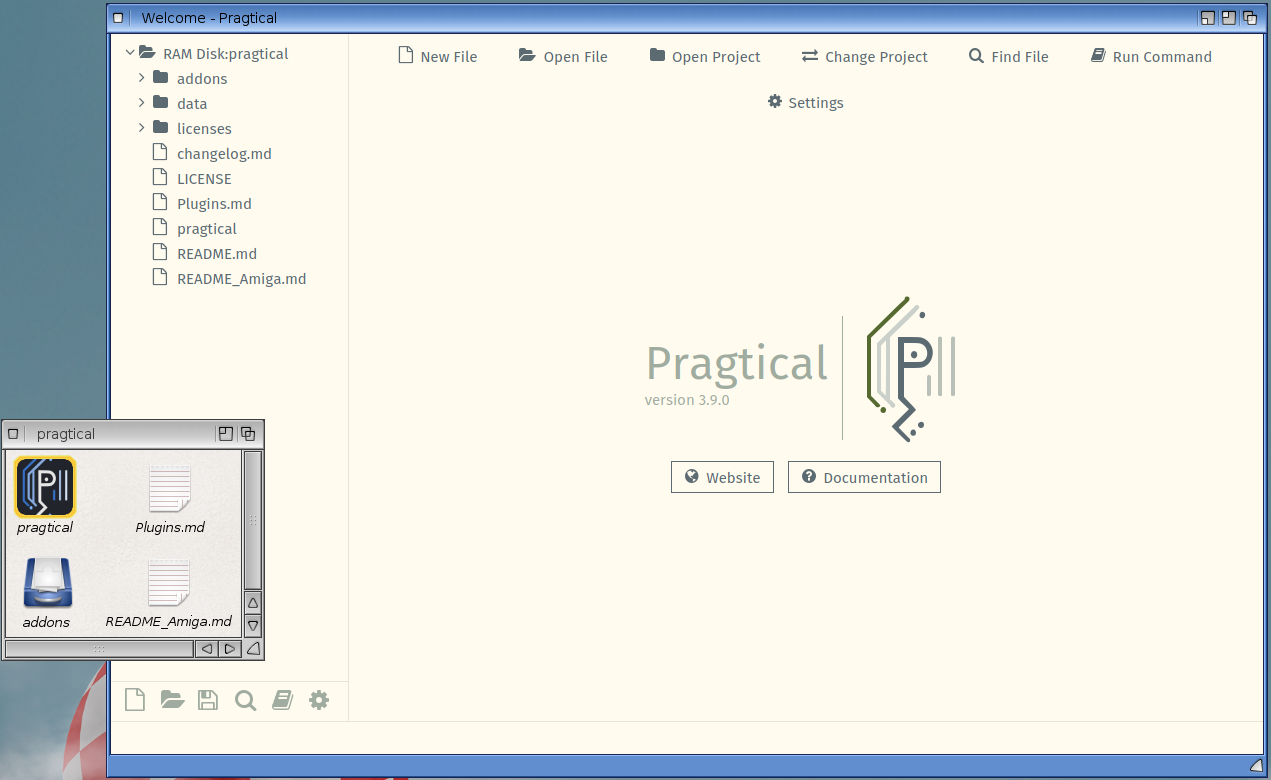The height and width of the screenshot is (780, 1271).
Task: Click the vertical scrollbar in pragtical window
Action: point(253,520)
